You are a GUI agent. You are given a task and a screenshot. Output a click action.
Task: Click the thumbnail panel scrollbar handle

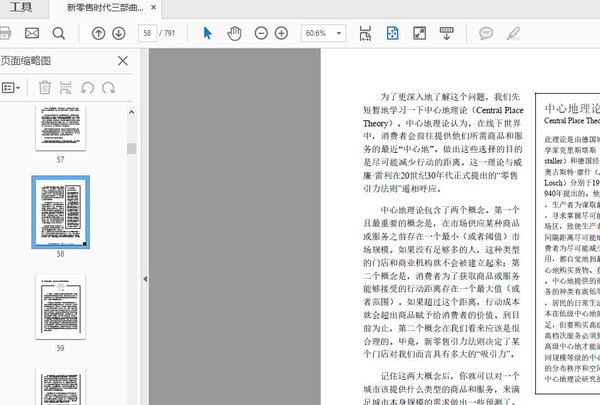132,149
